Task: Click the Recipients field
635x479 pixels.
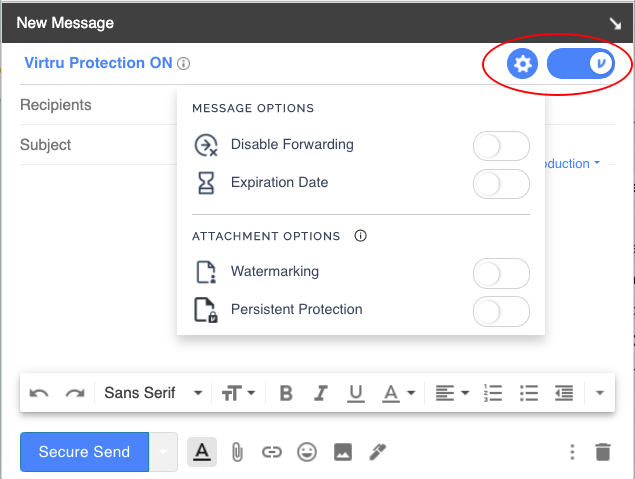Action: pyautogui.click(x=98, y=105)
